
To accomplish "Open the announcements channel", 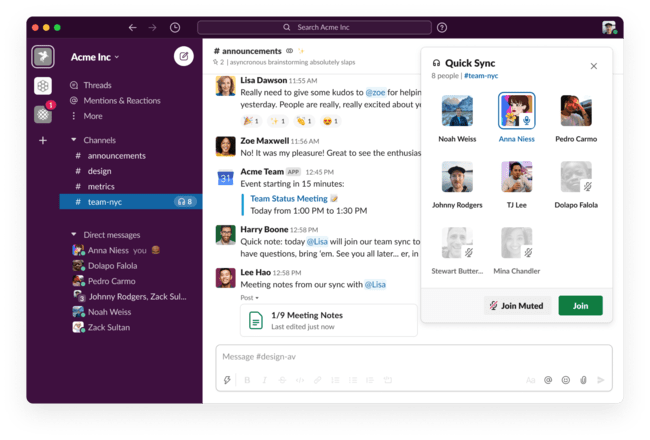I will click(131, 156).
